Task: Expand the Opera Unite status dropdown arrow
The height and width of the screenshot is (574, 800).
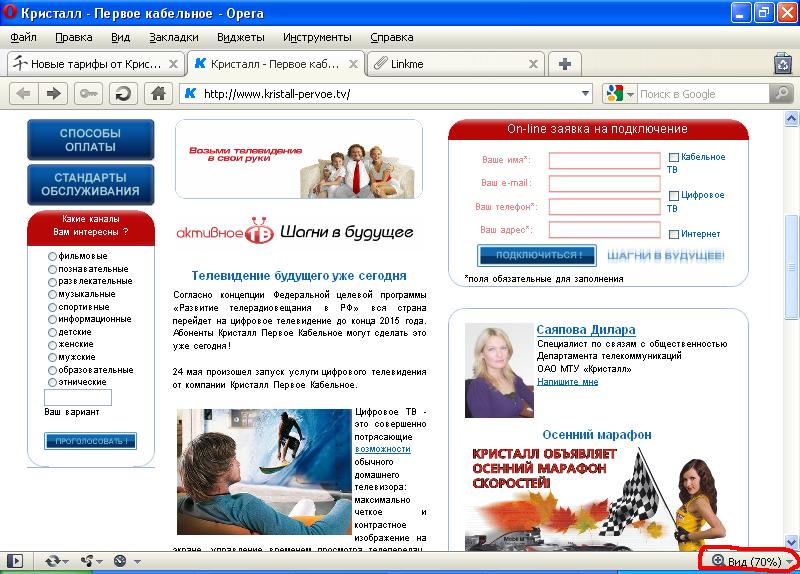Action: click(x=99, y=562)
